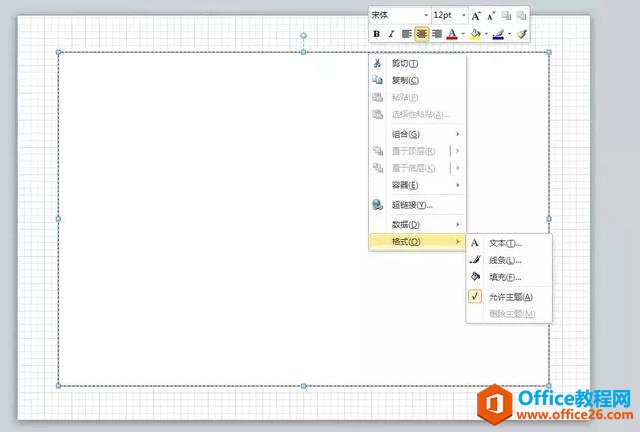This screenshot has height=432, width=640.
Task: Open the line color dropdown arrow
Action: click(x=509, y=34)
